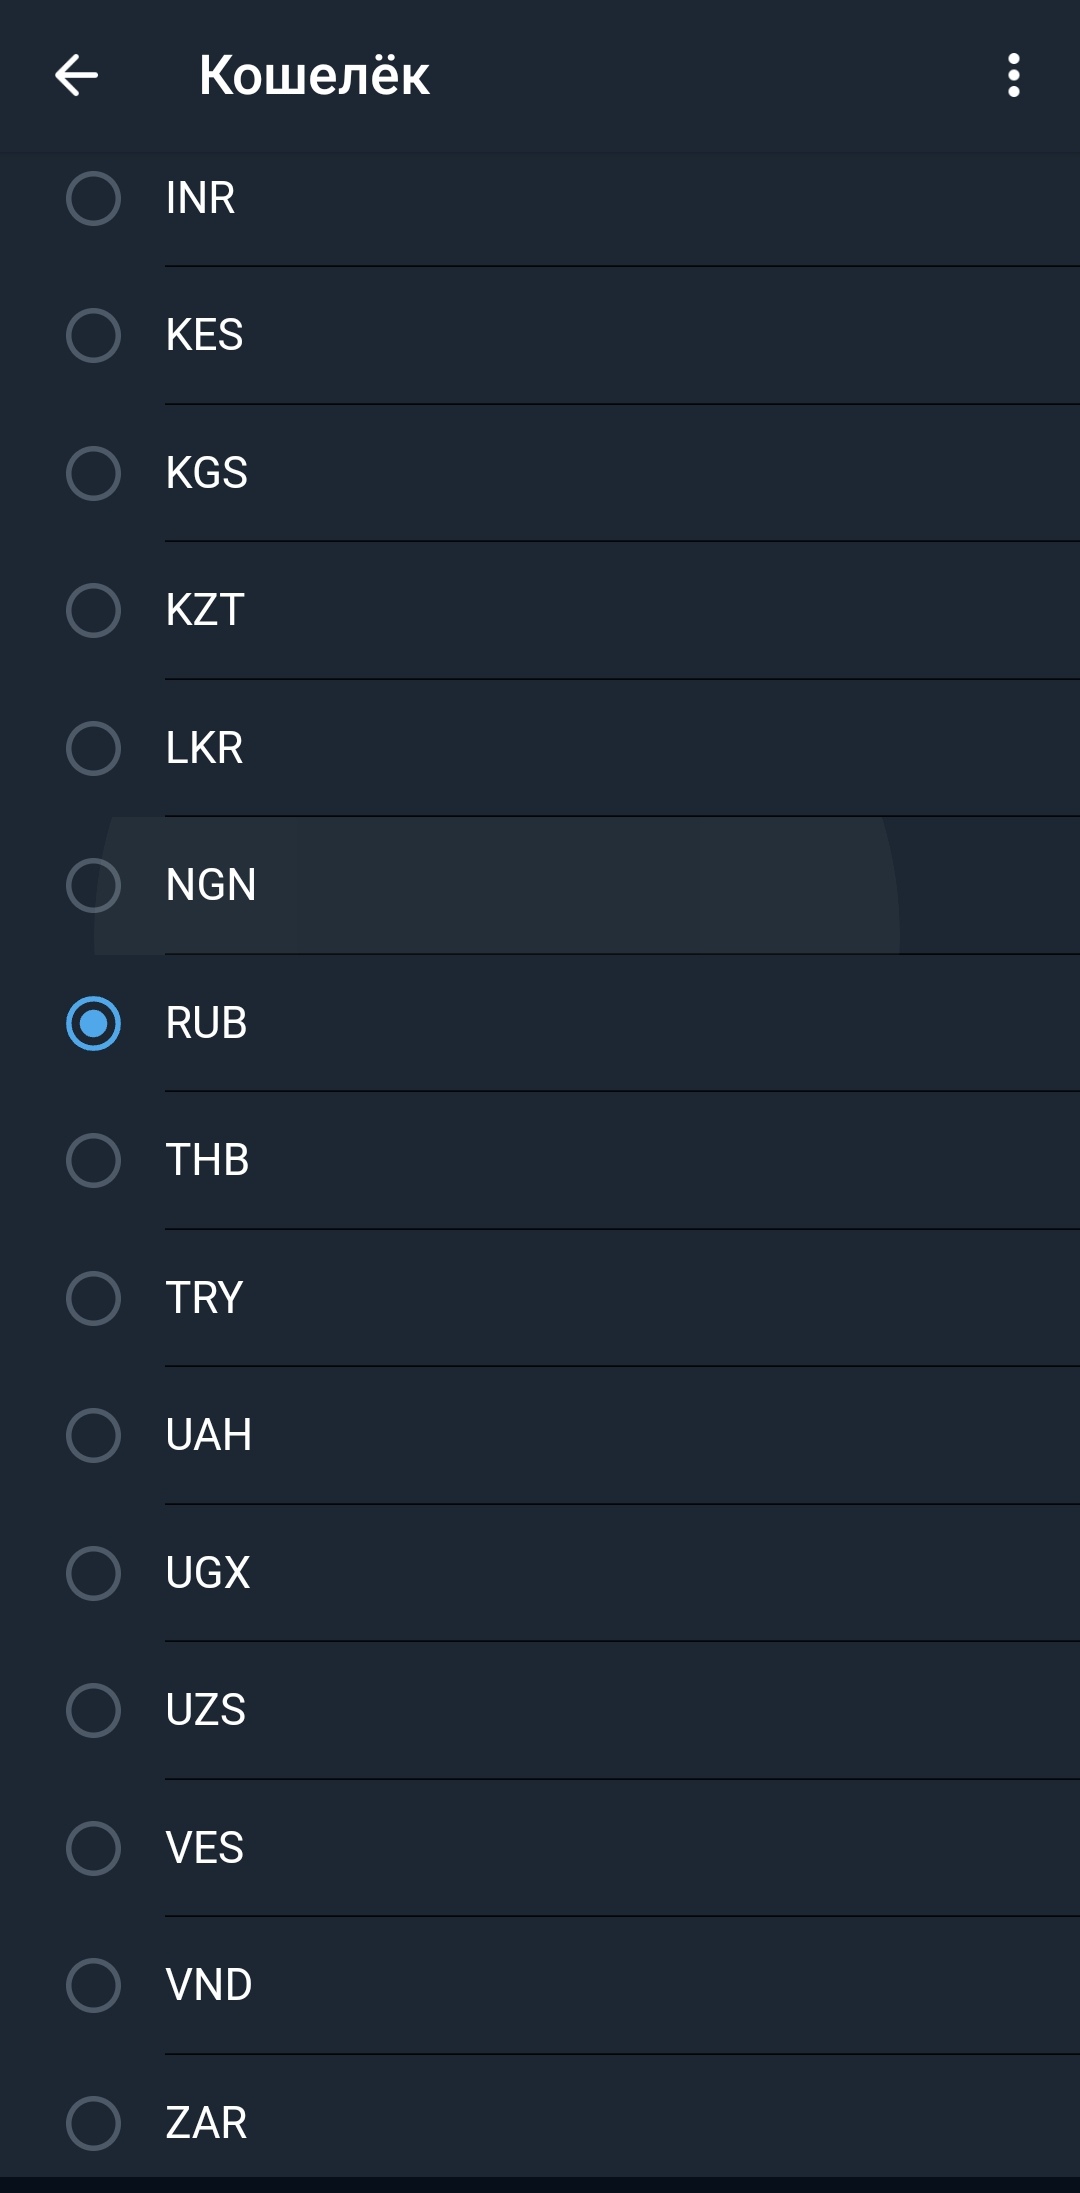Pick KZT currency radio button

click(x=93, y=610)
